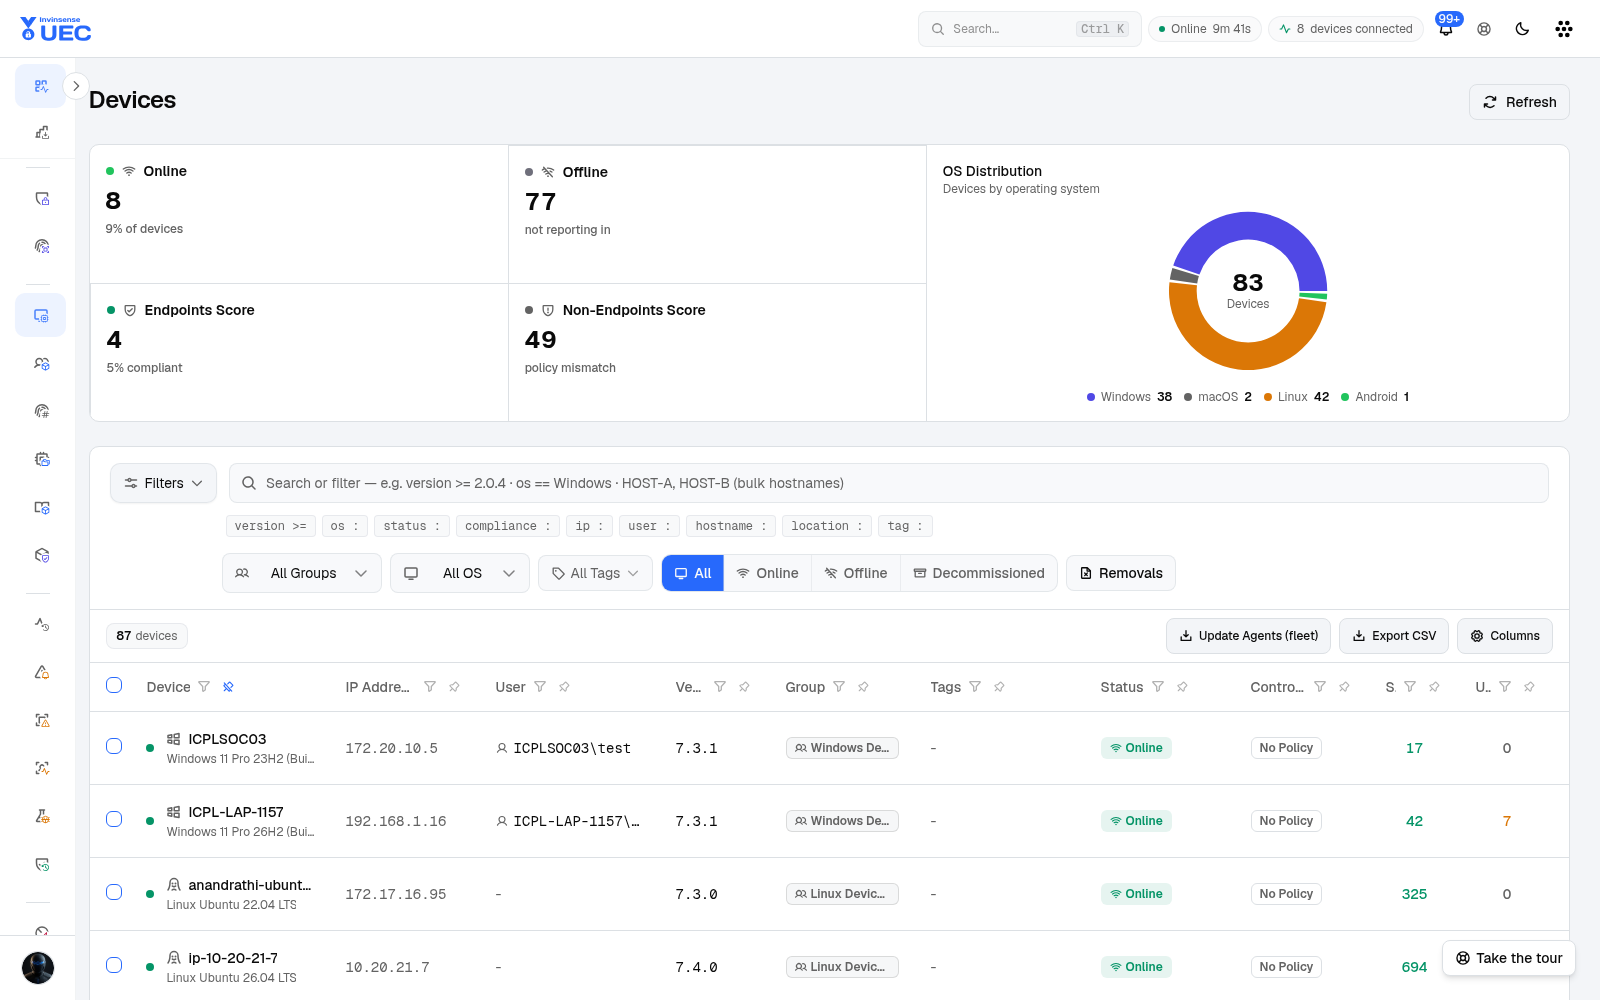Filter the Status column
The image size is (1600, 1000).
[1158, 687]
